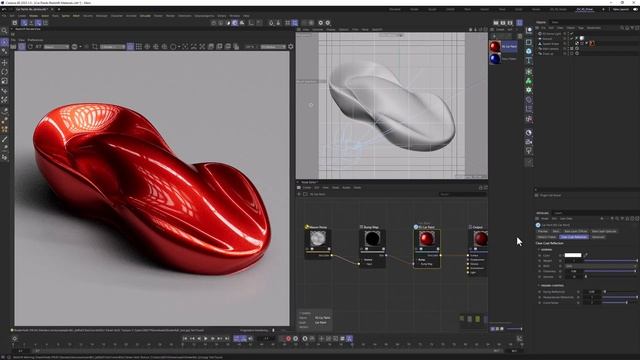Viewport: 640px width, 360px height.
Task: Open the BRDF dropdown under Weight
Action: coord(600,266)
